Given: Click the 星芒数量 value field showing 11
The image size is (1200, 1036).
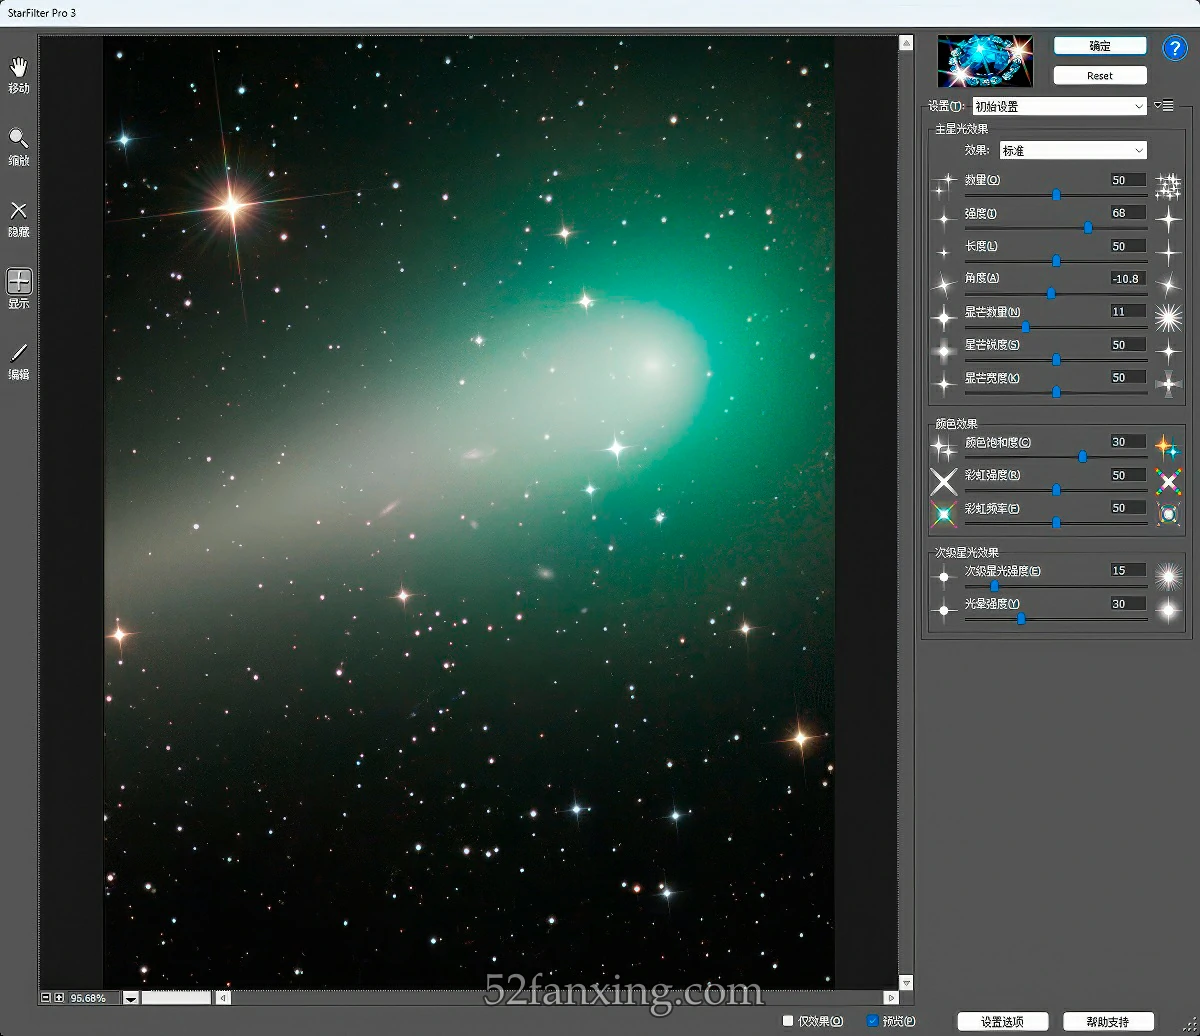Looking at the screenshot, I should (1128, 312).
